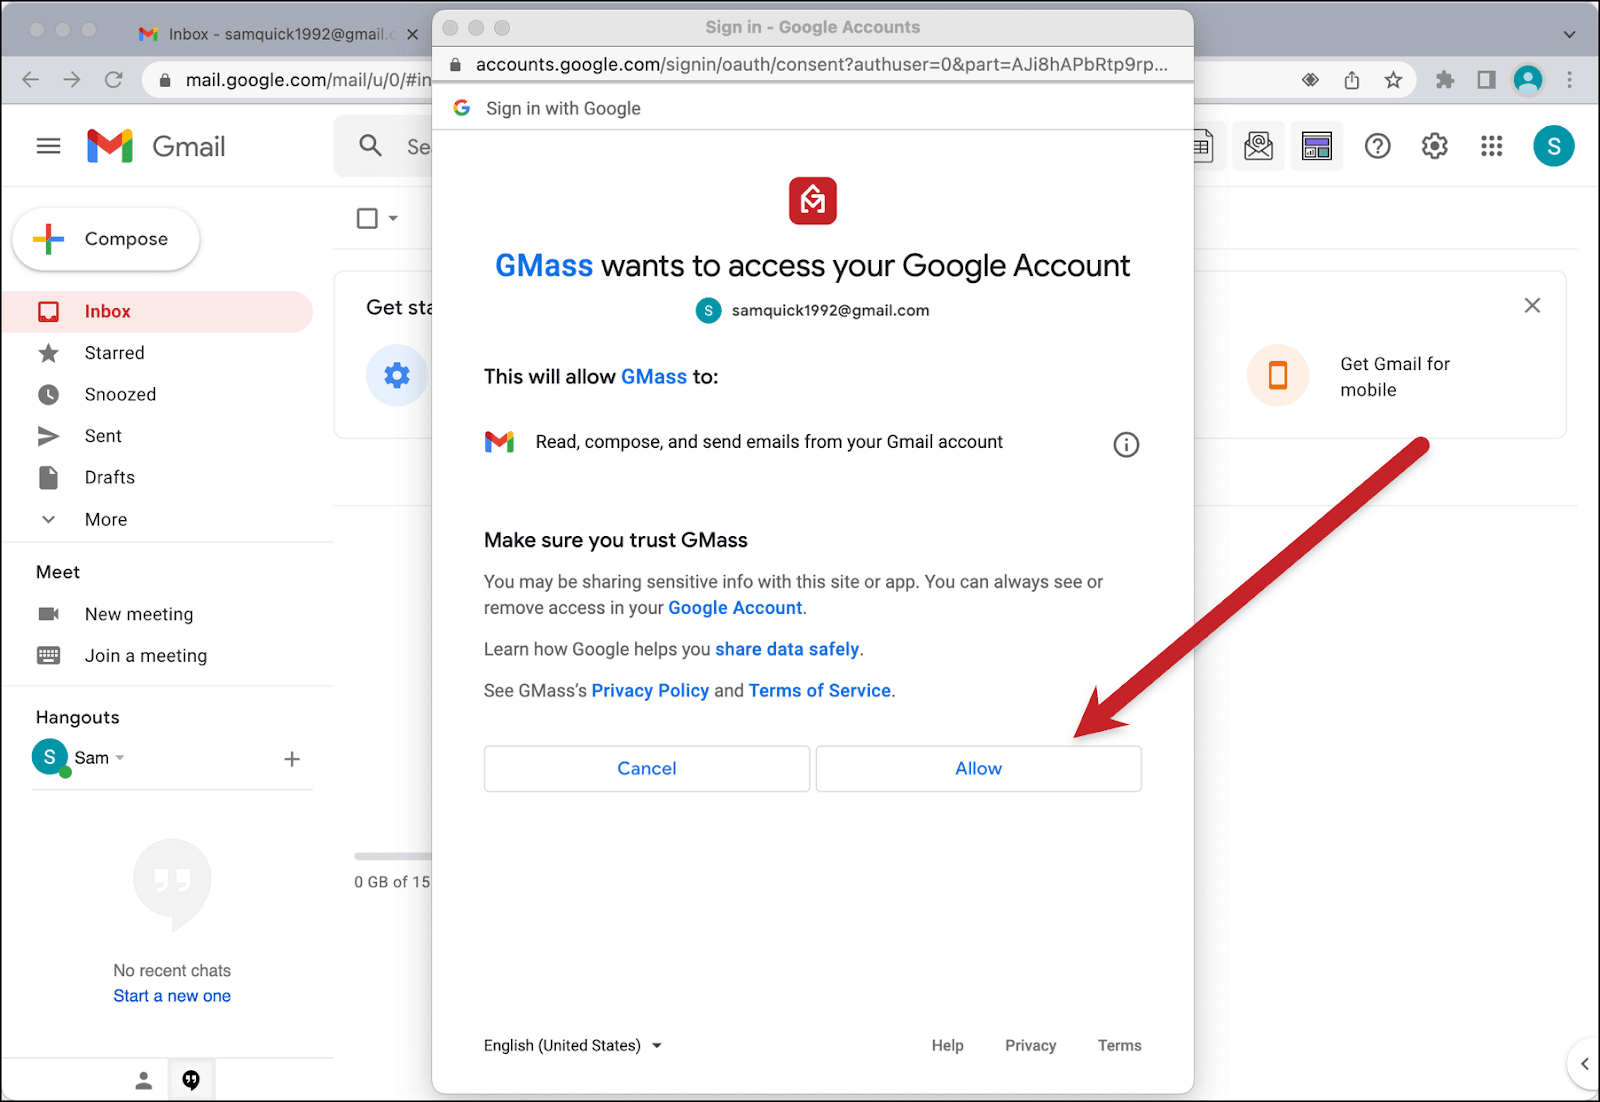Screen dimensions: 1600x1102
Task: Click the GMass envelope icon in Gmail toolbar
Action: [x=1258, y=147]
